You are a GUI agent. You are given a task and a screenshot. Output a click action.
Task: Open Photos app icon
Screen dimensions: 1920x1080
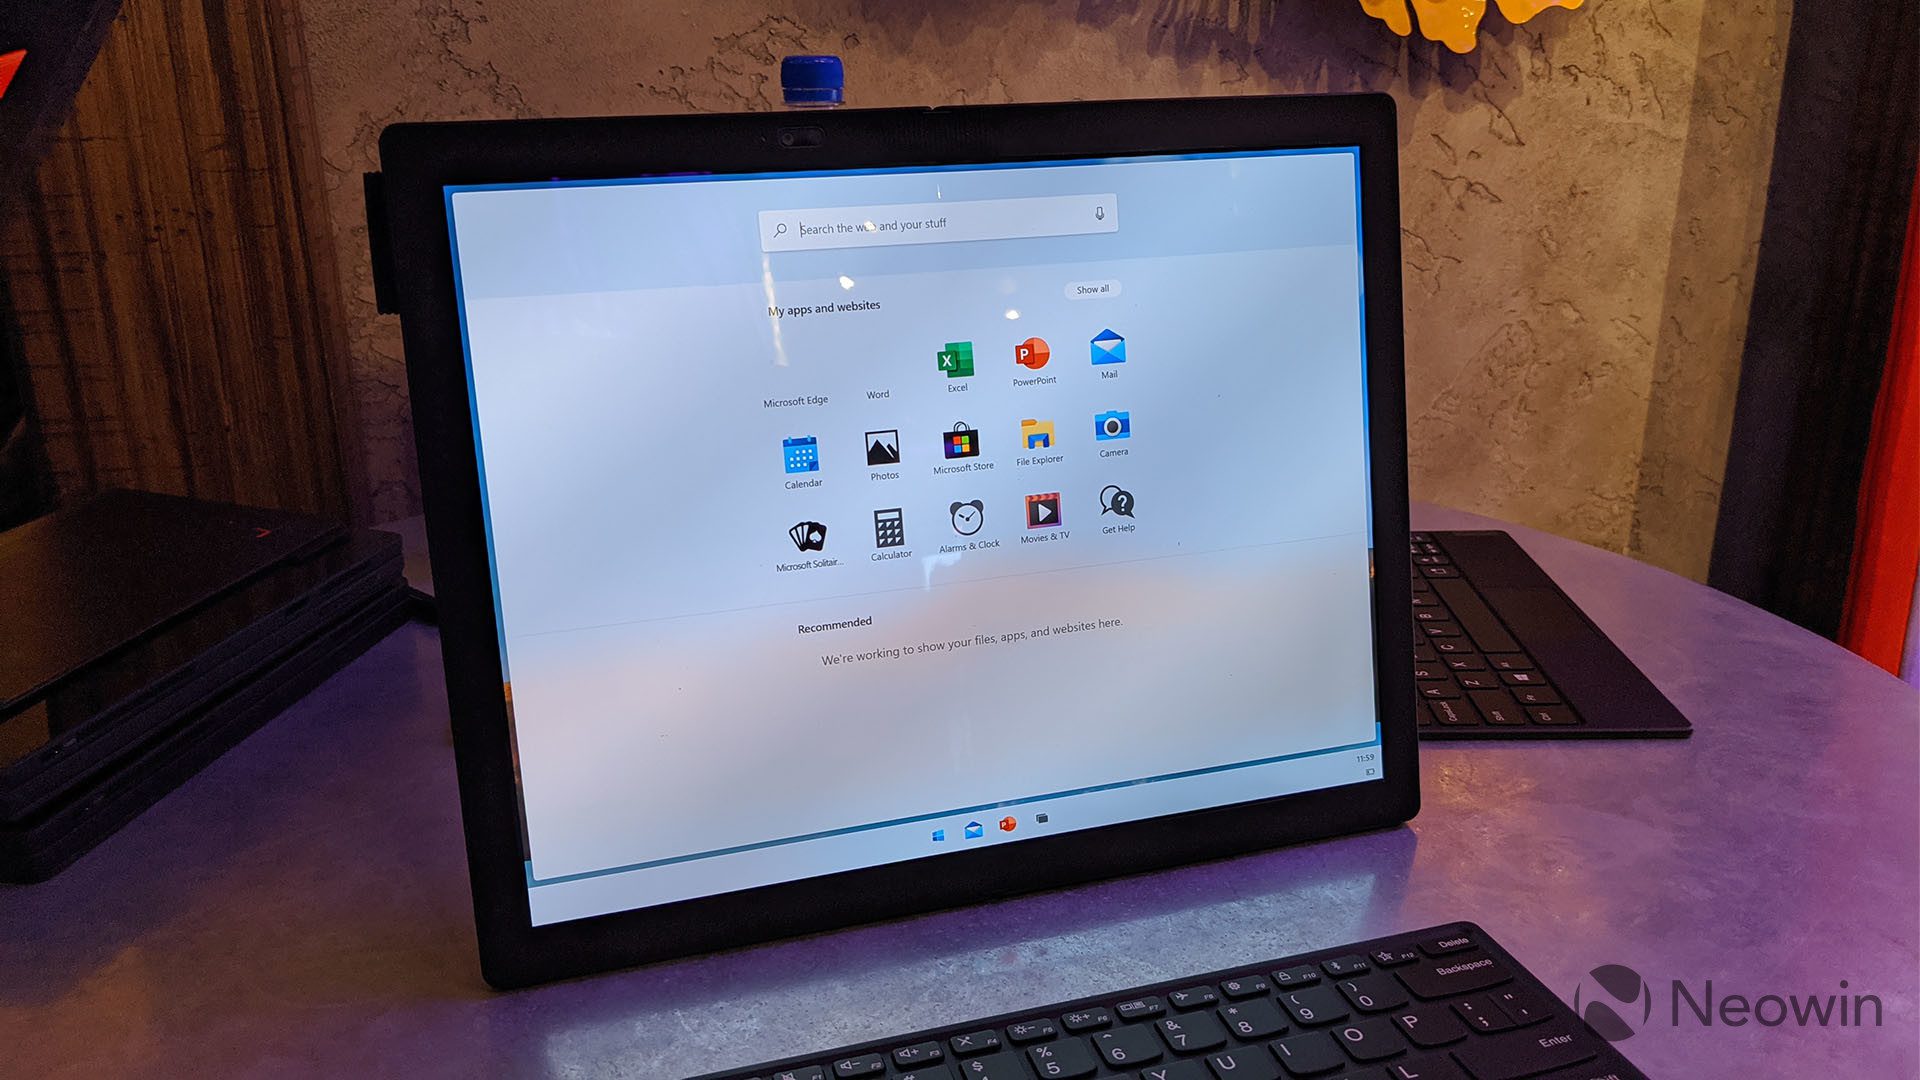coord(881,448)
